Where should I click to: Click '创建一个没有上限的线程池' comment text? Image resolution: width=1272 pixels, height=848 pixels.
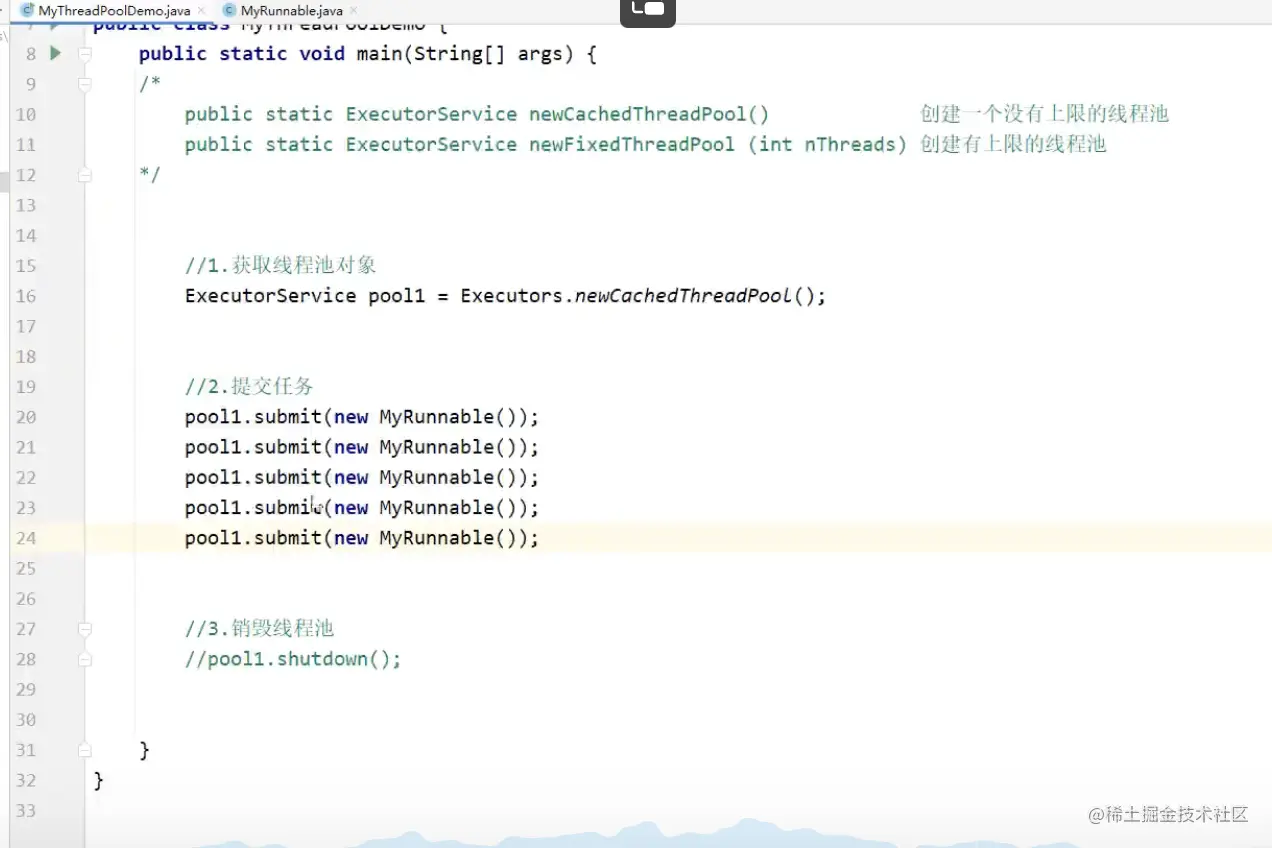click(1044, 114)
